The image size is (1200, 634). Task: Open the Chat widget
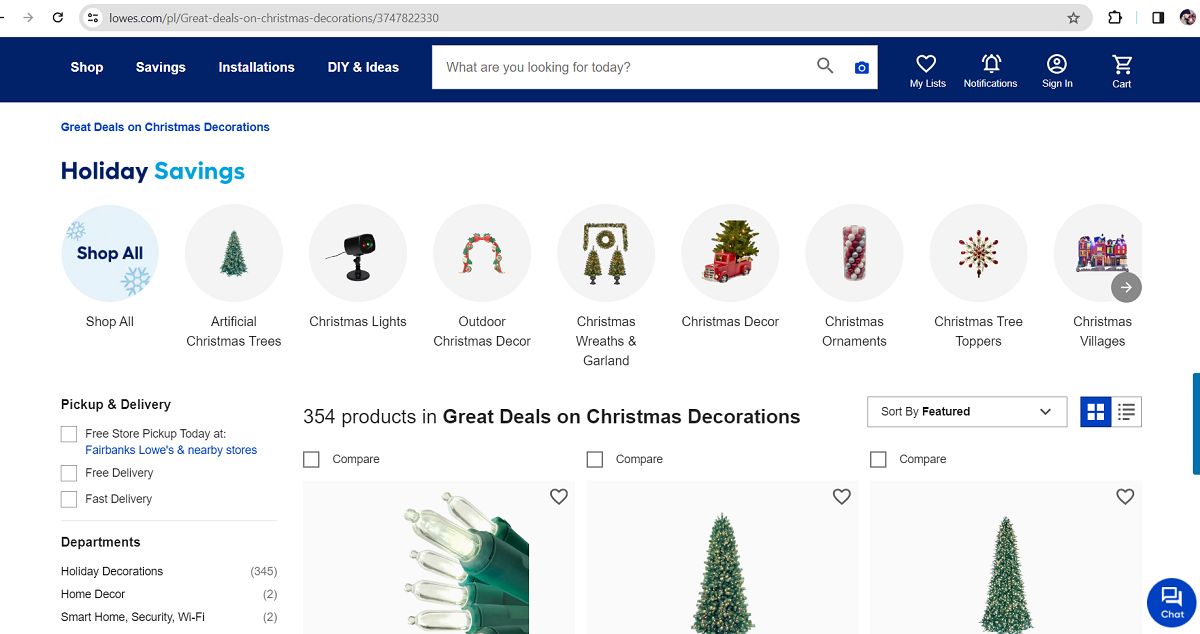click(x=1170, y=602)
